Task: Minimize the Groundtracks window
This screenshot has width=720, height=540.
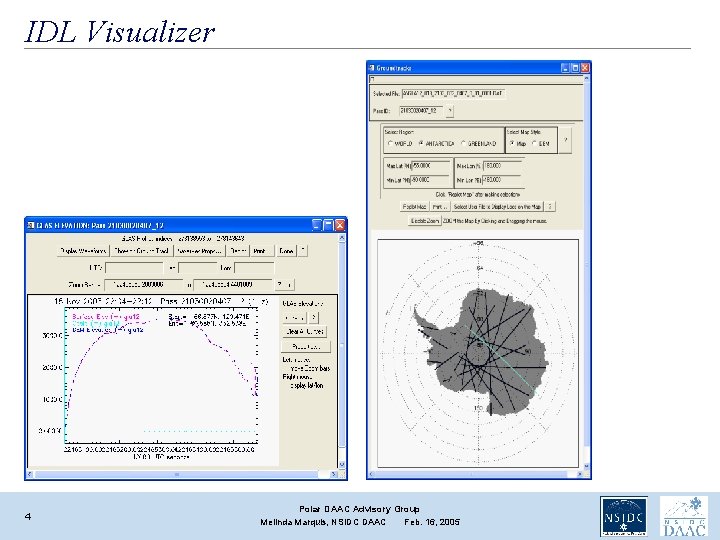Action: tap(565, 68)
